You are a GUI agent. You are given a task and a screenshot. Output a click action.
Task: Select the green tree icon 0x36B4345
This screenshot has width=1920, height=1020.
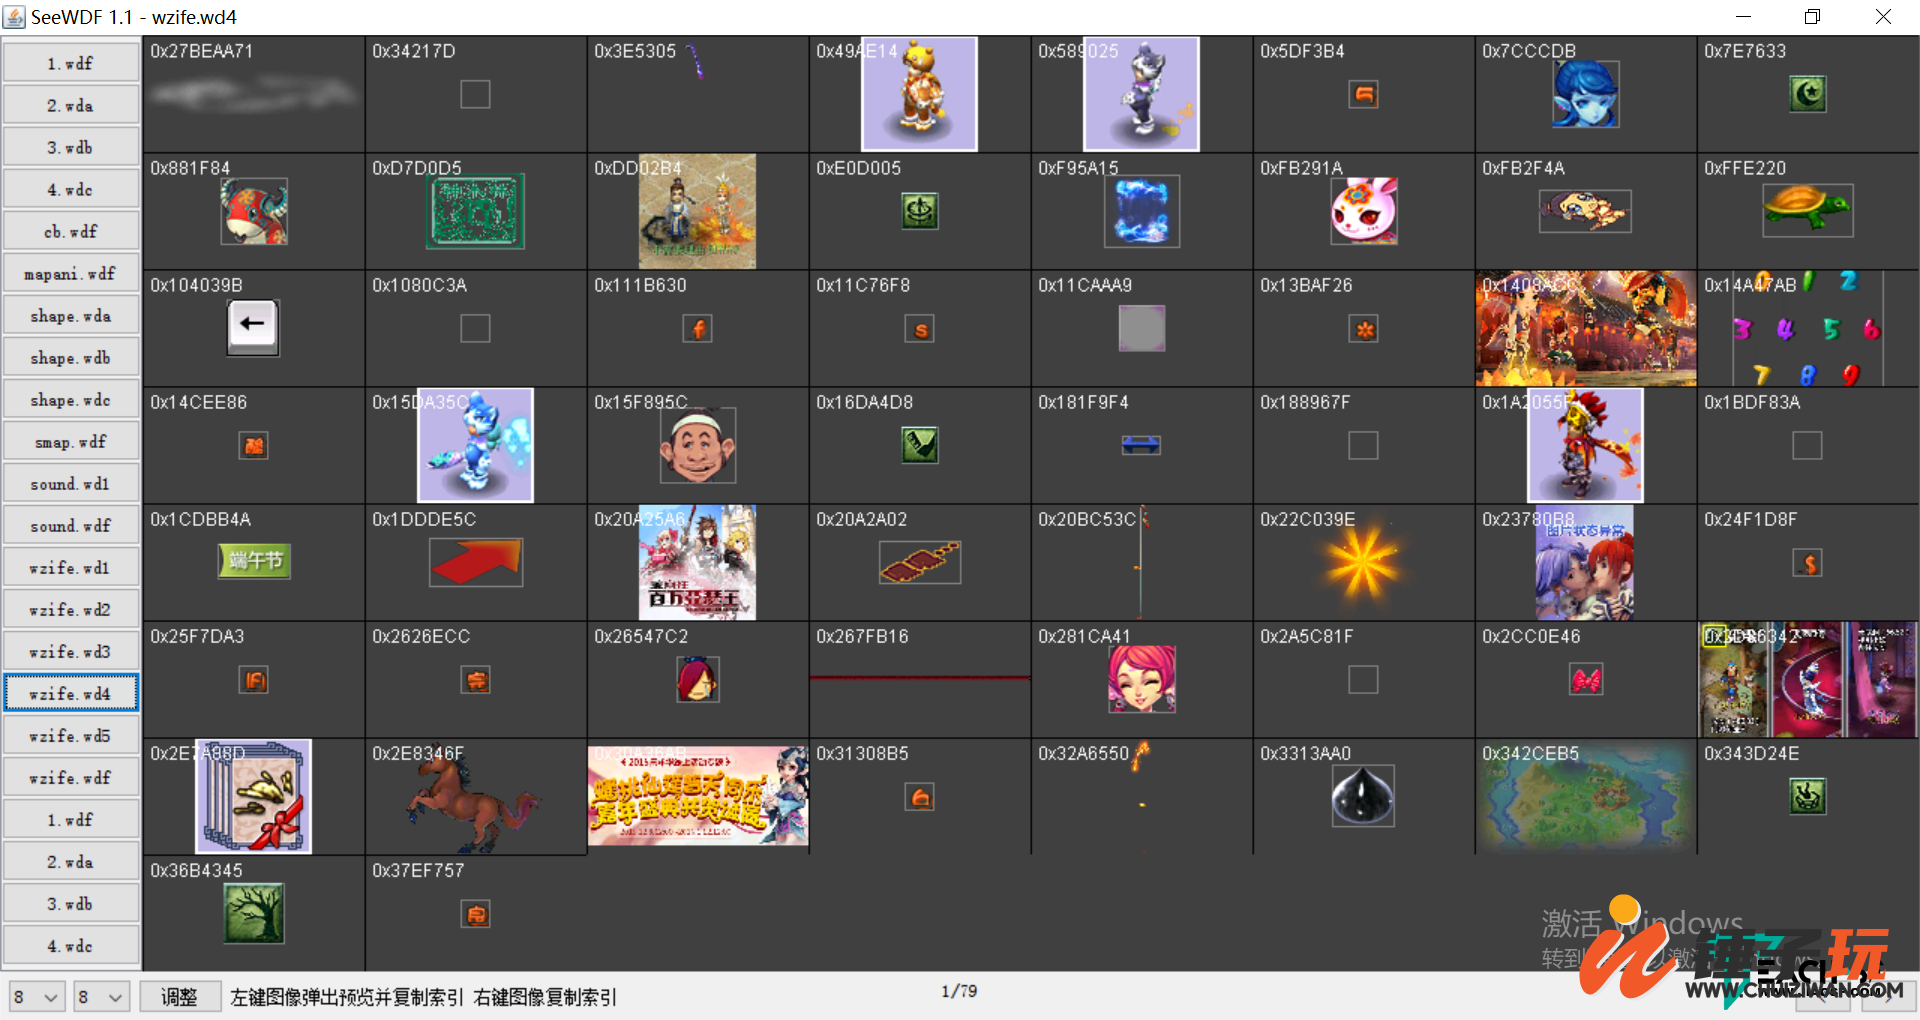coord(254,913)
